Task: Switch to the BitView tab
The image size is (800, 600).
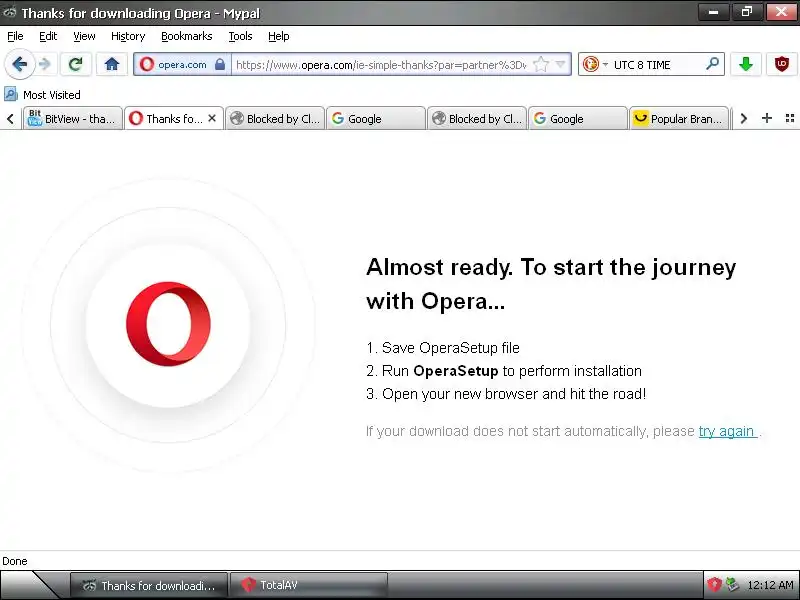Action: [72, 118]
